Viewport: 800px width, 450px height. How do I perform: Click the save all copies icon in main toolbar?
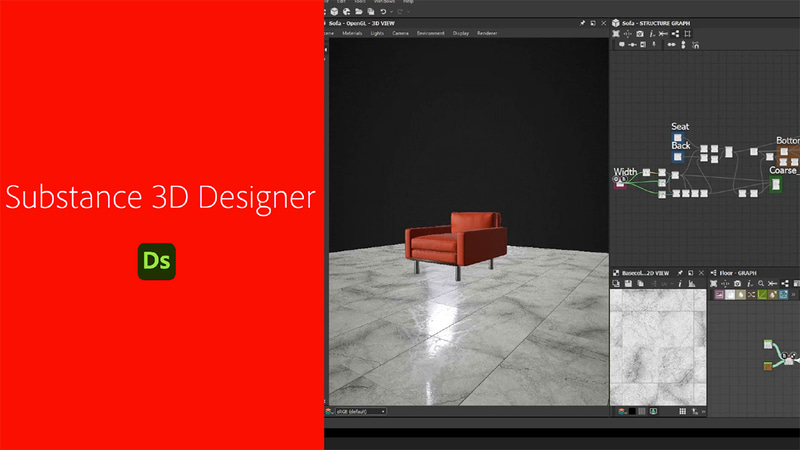[x=371, y=11]
